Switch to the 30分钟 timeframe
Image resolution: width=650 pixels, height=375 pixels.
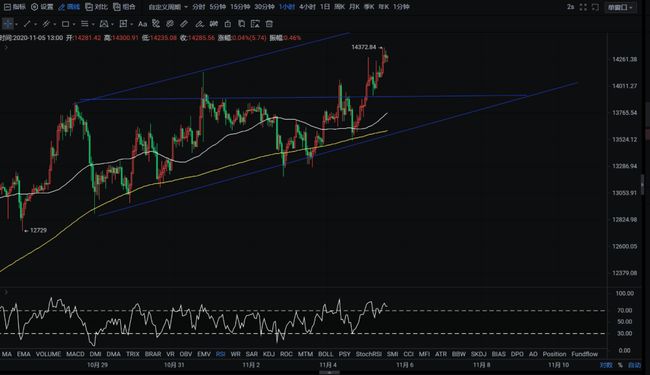coord(264,7)
